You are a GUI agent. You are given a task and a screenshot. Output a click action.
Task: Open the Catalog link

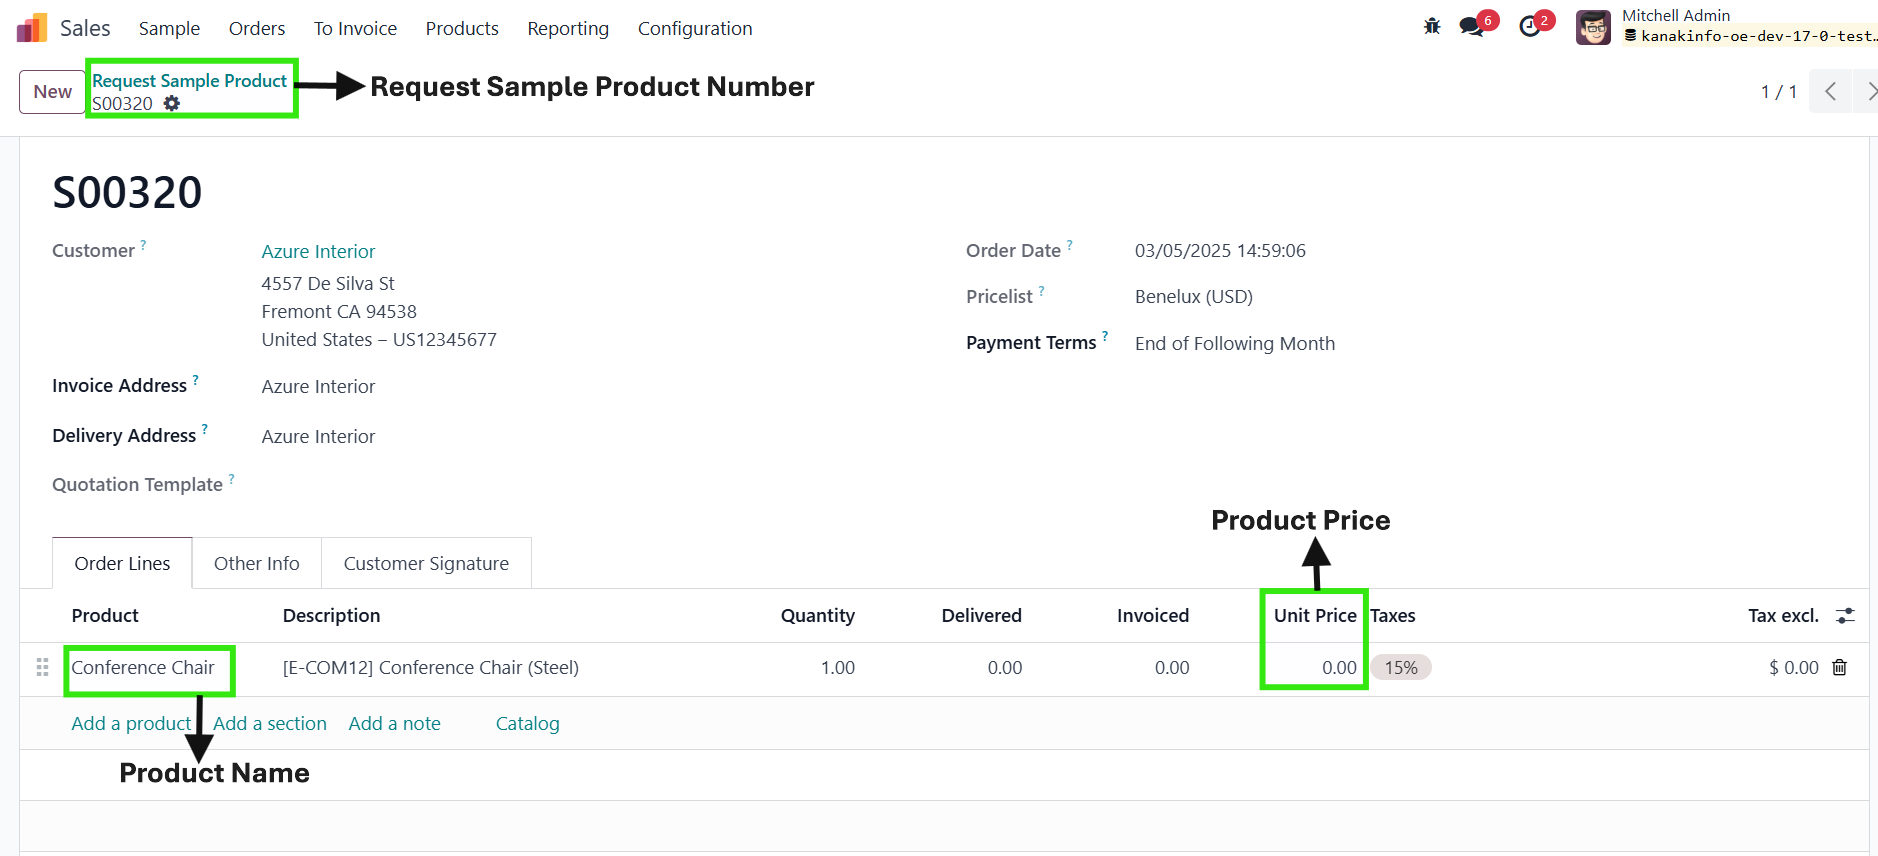point(527,723)
